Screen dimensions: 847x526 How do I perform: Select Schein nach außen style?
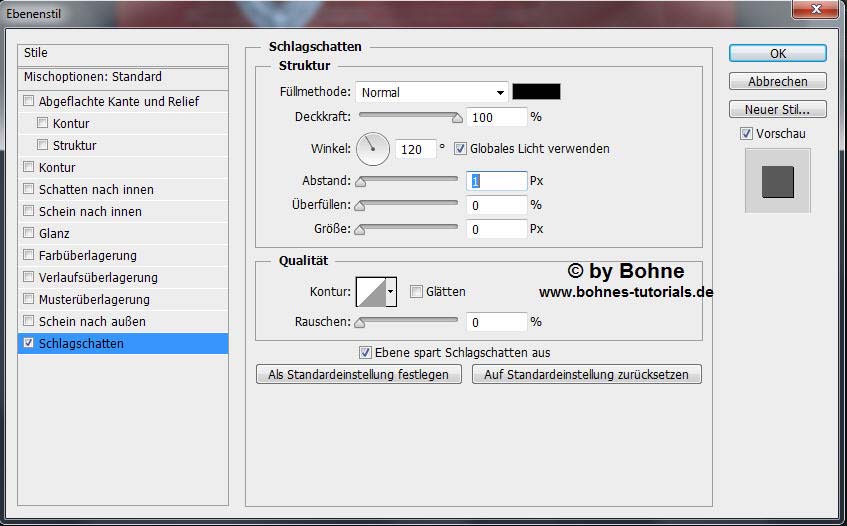coord(92,321)
